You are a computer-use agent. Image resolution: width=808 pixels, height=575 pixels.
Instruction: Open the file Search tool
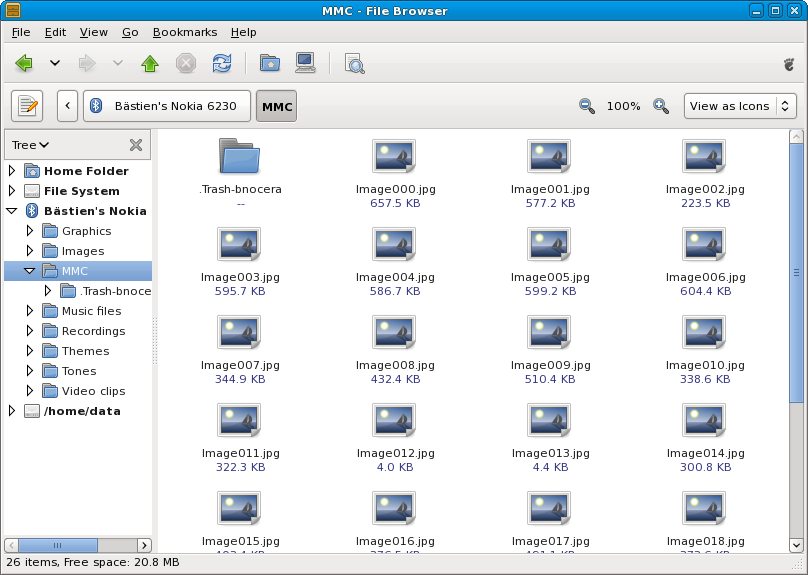pos(355,64)
